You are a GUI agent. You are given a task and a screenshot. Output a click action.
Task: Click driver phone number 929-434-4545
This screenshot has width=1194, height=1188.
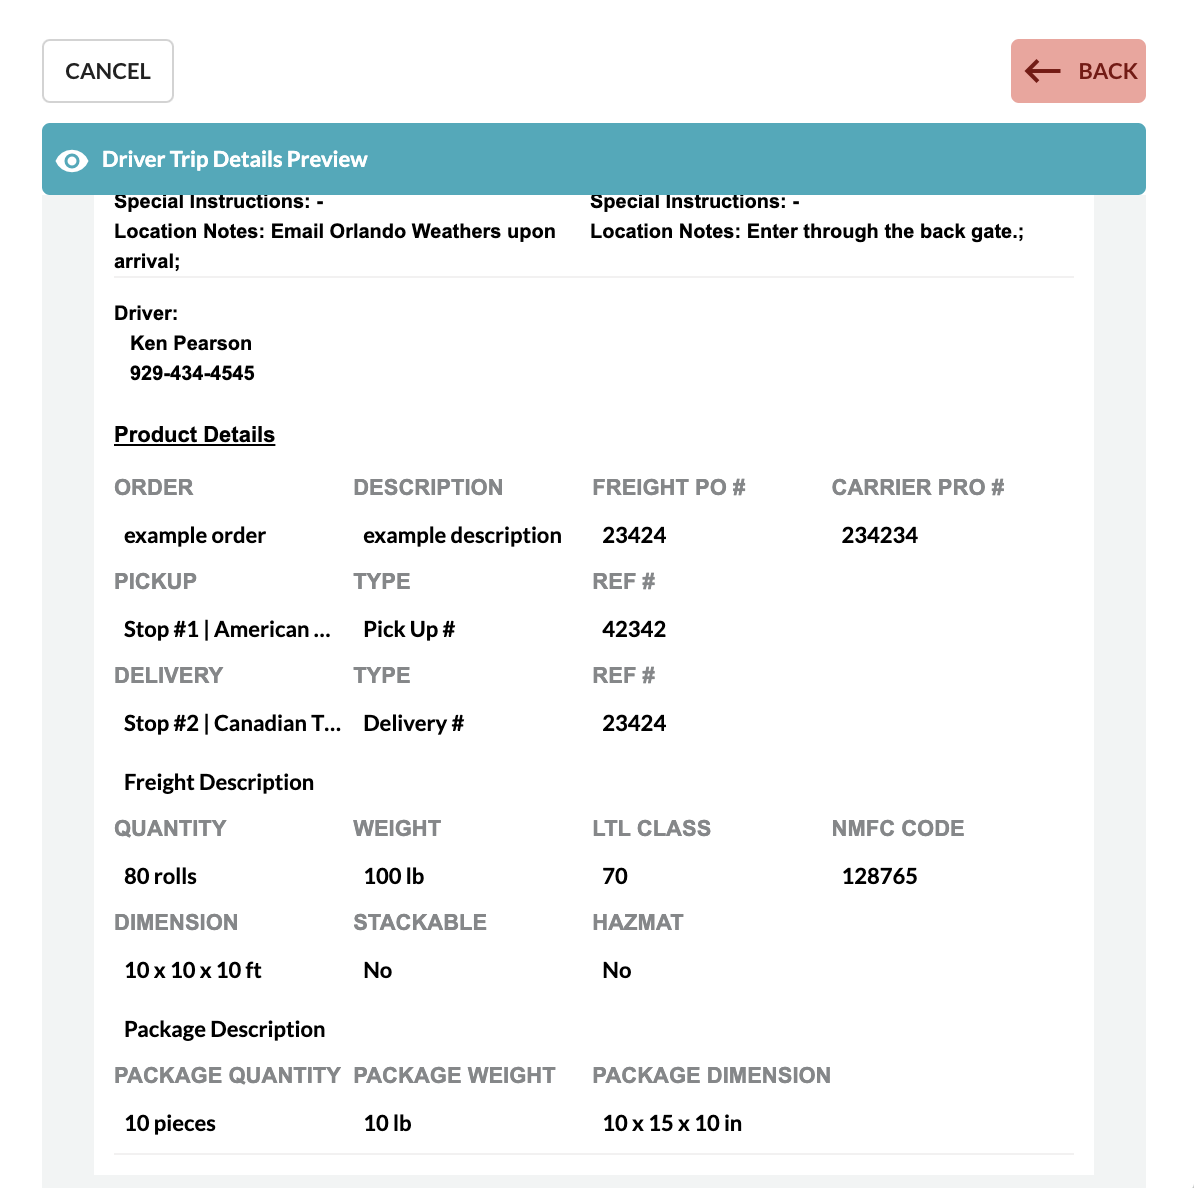coord(192,373)
